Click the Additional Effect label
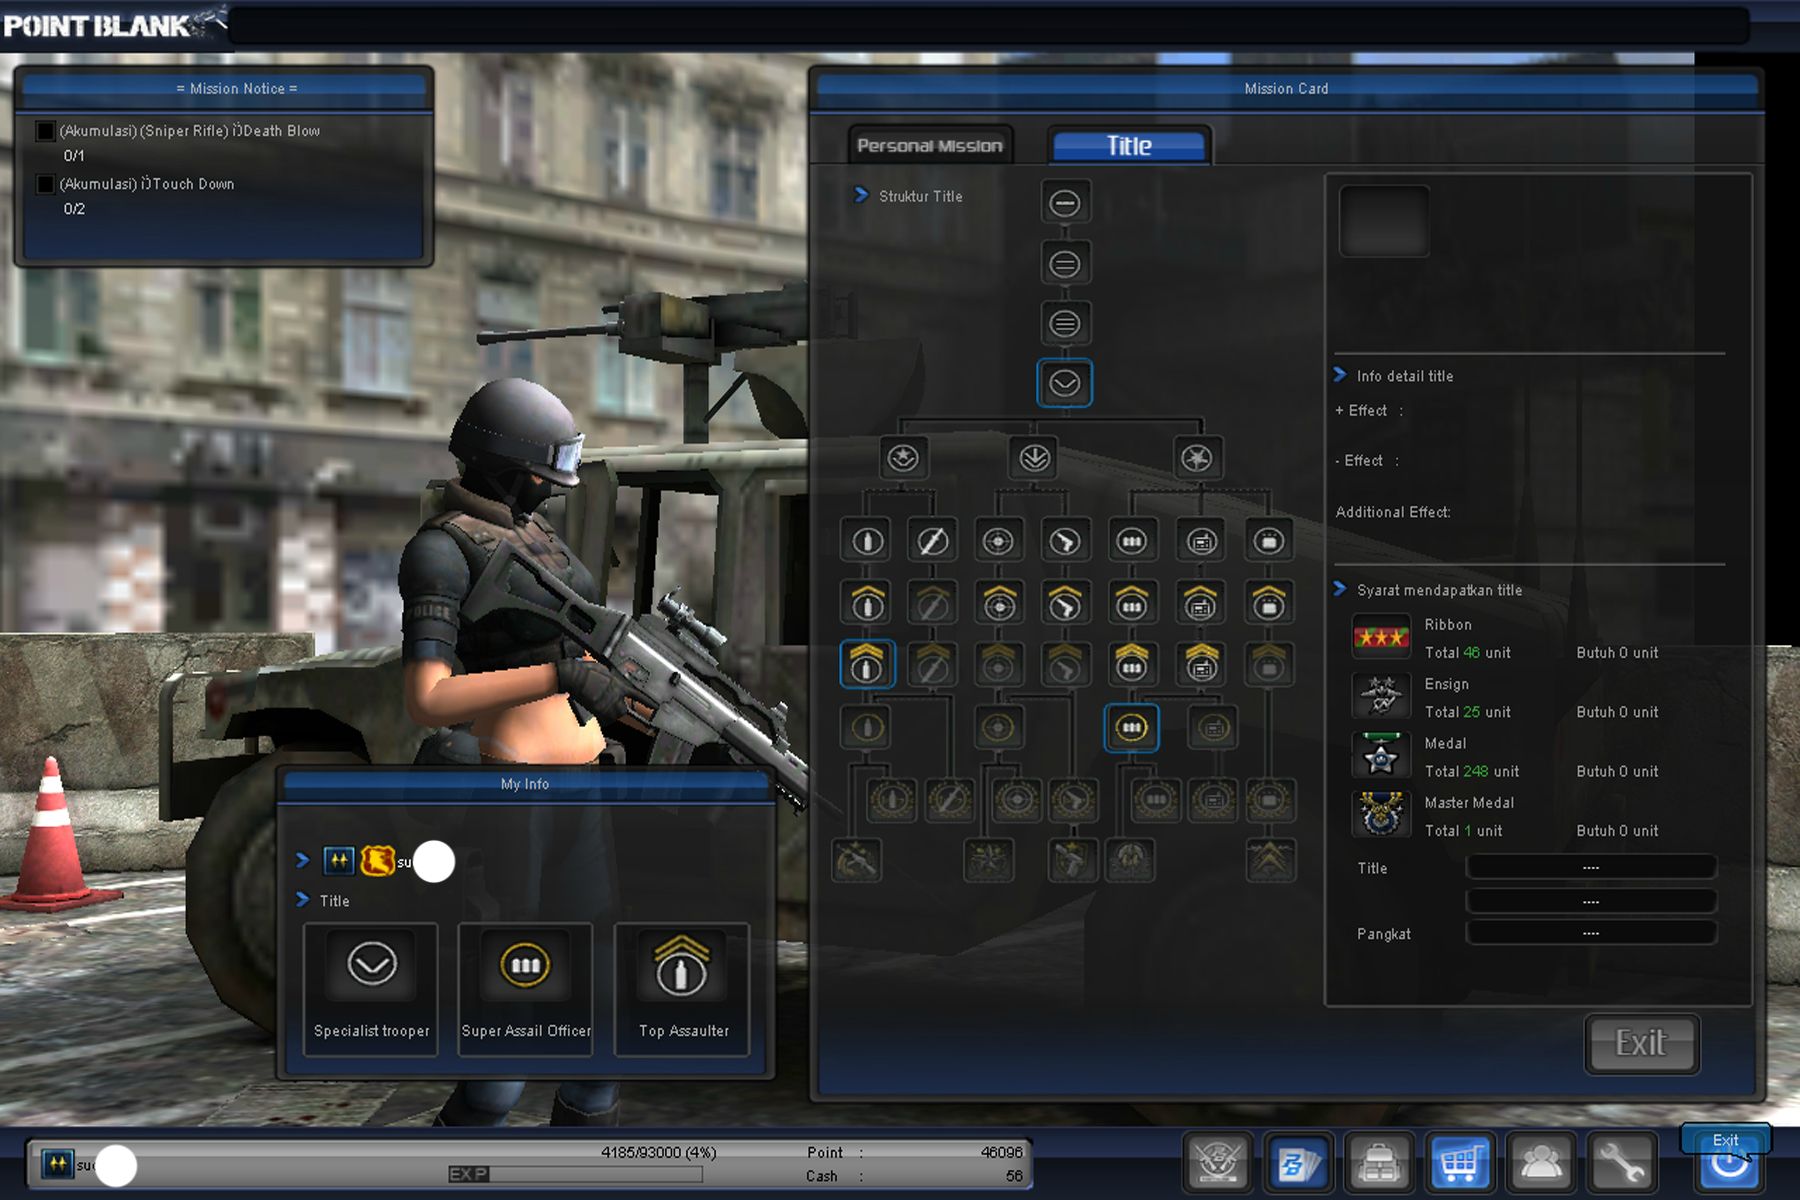1800x1200 pixels. pos(1393,512)
